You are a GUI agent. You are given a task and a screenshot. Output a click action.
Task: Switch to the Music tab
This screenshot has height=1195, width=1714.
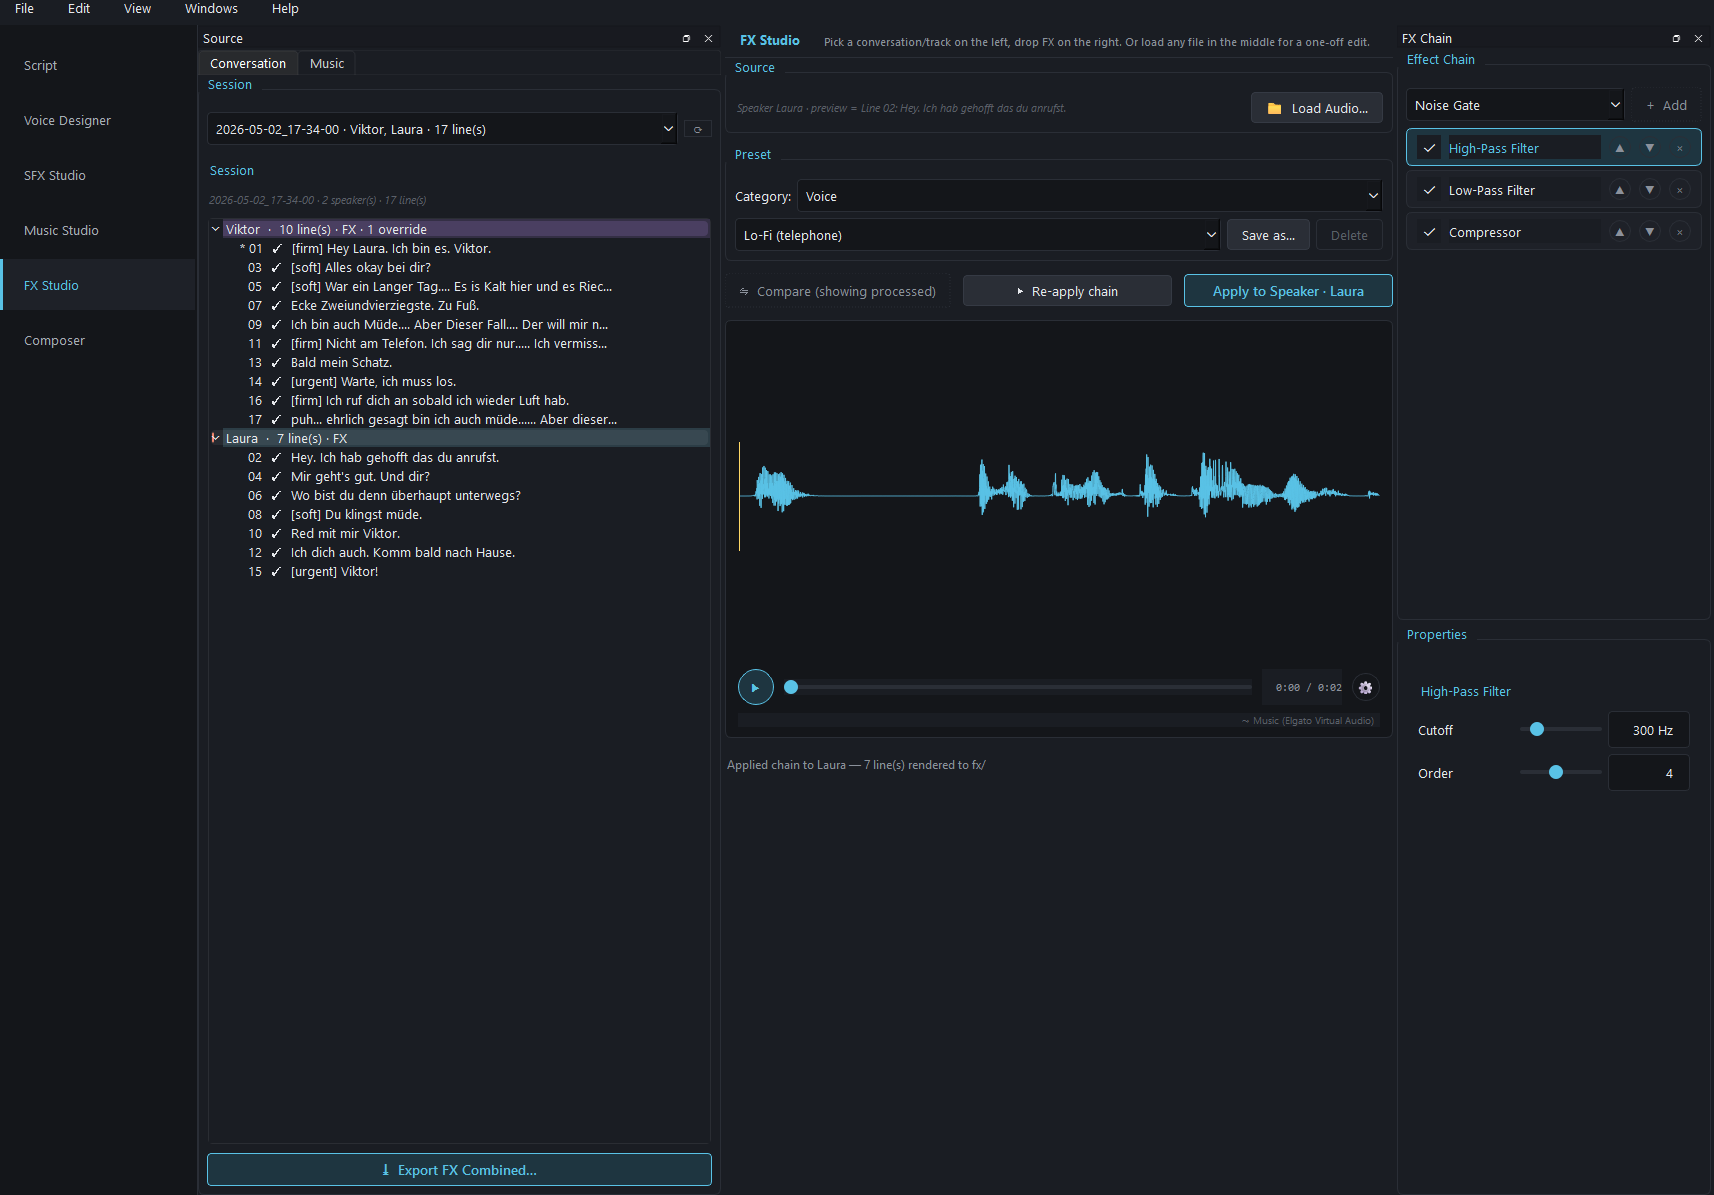pyautogui.click(x=327, y=63)
